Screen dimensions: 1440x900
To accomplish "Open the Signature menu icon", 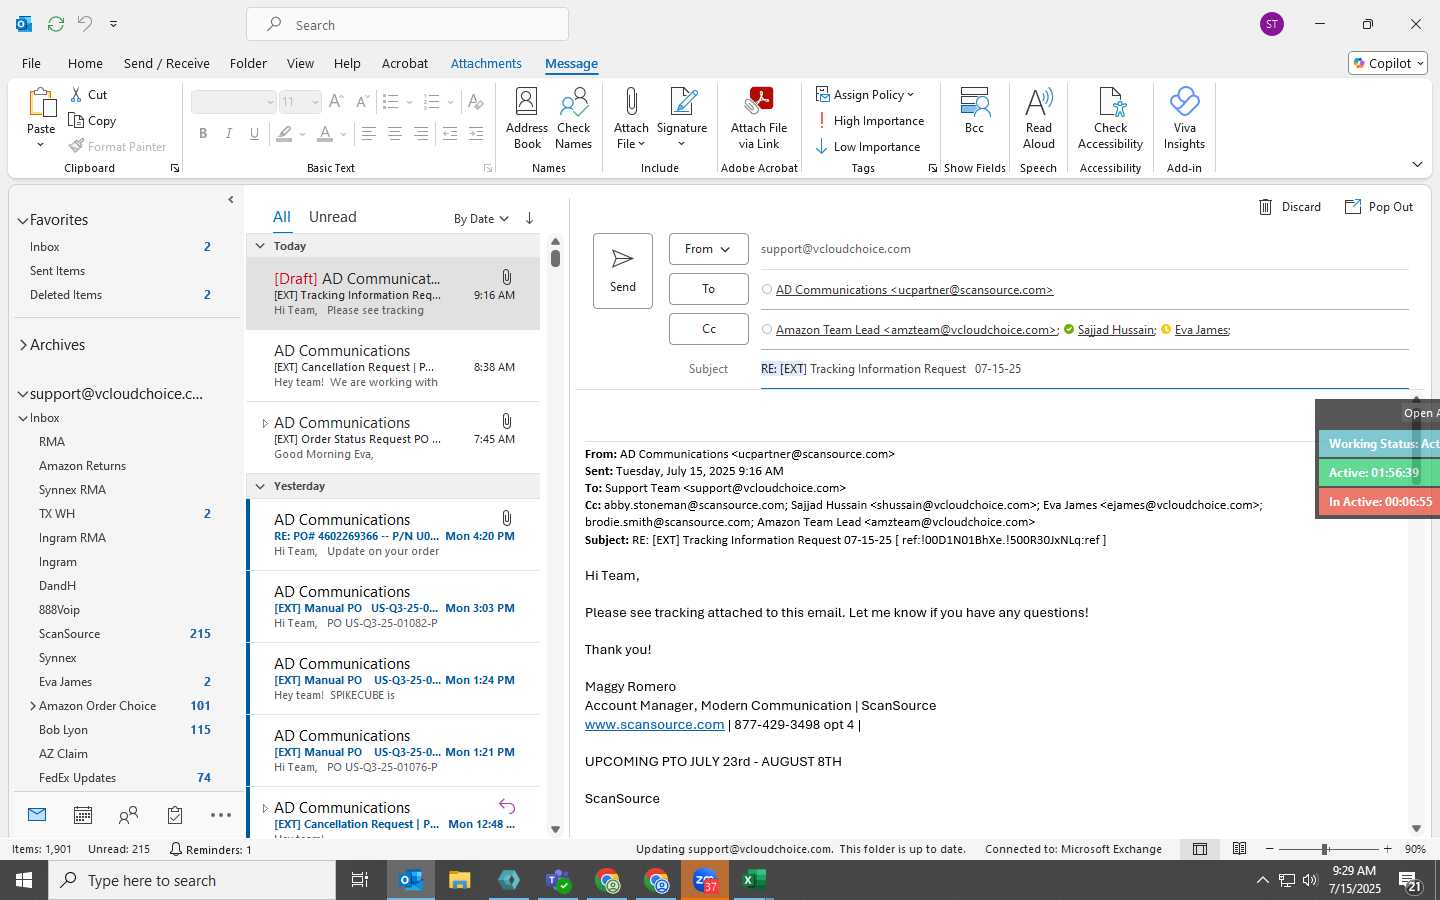I will pos(682,102).
